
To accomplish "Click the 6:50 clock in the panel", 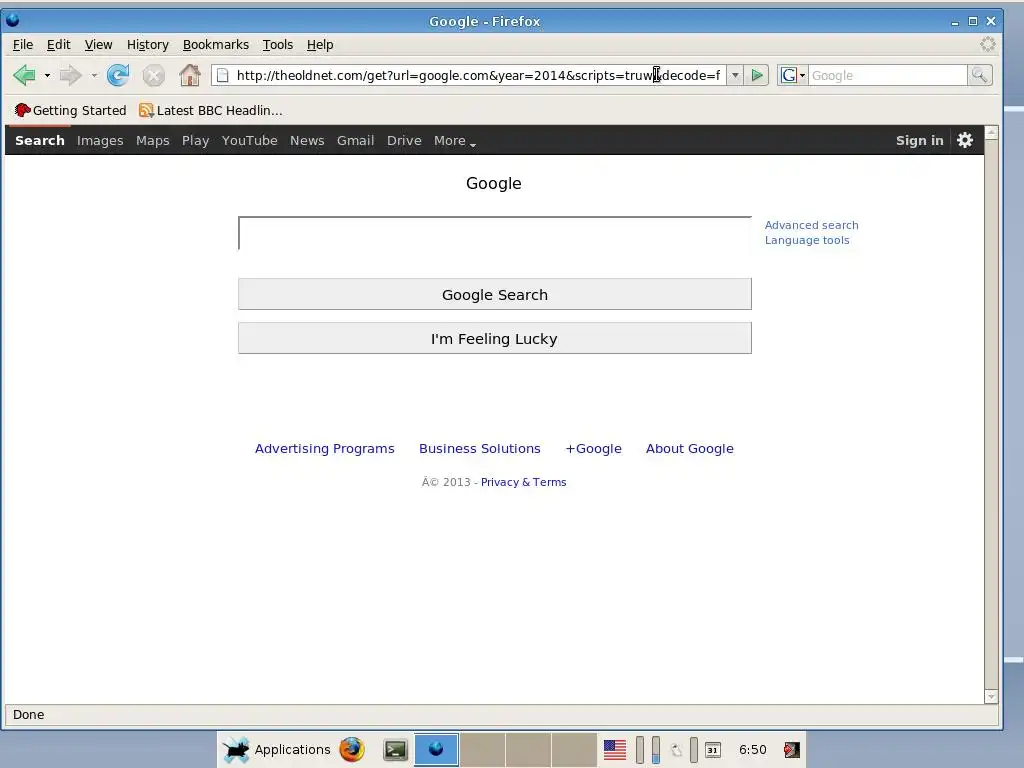I will tap(752, 750).
